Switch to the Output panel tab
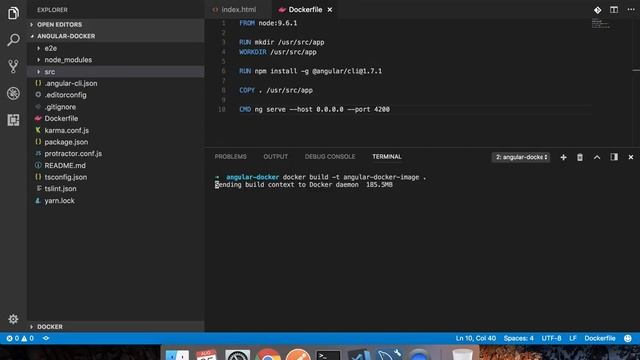Screen dimensions: 640x360 coord(276,157)
